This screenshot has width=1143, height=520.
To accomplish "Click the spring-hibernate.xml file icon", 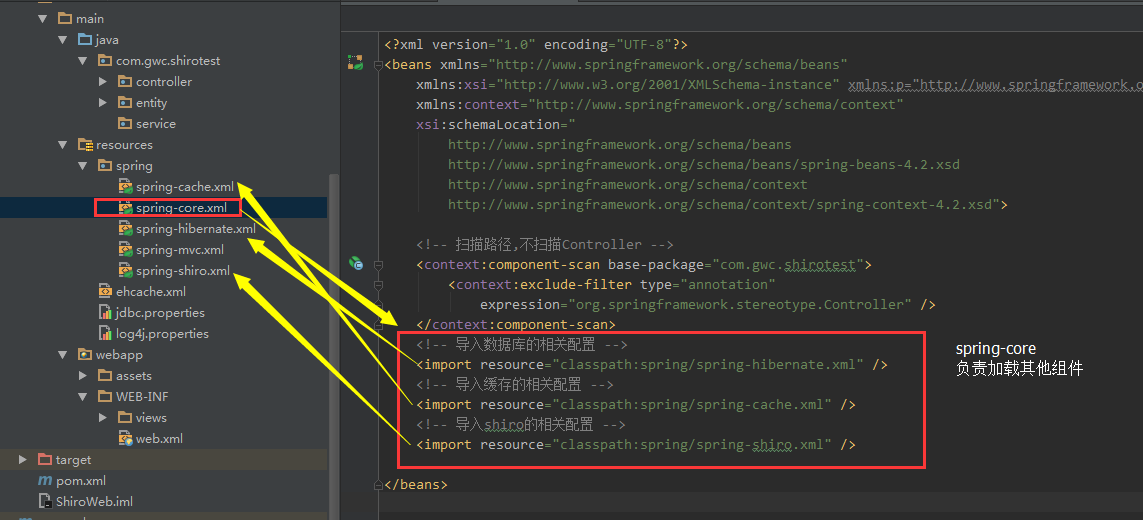I will coord(125,229).
